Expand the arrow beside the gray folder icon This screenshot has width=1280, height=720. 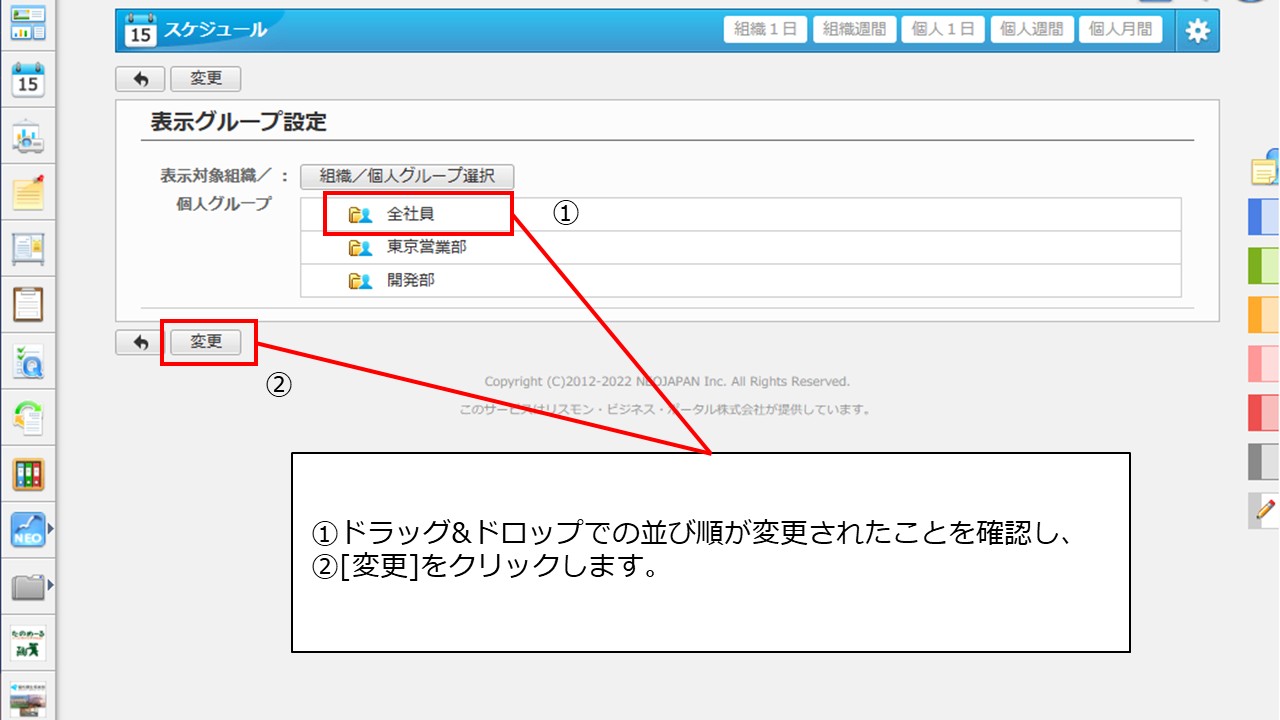click(x=50, y=585)
